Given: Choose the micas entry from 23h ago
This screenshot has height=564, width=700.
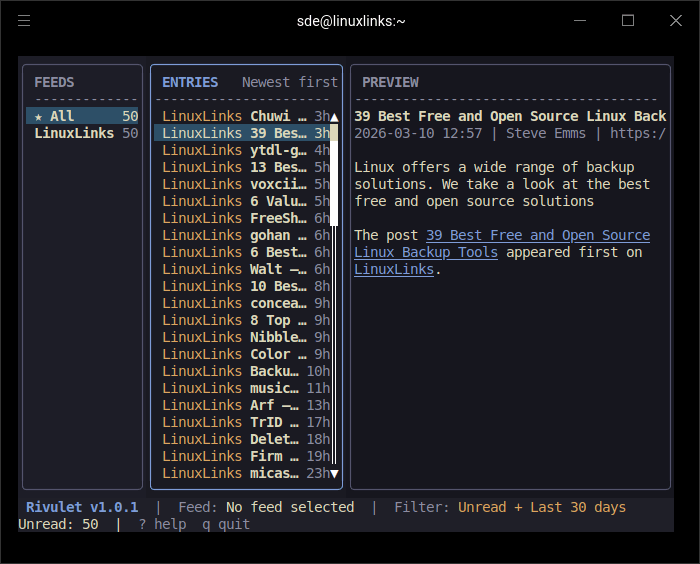Looking at the screenshot, I should [x=245, y=473].
